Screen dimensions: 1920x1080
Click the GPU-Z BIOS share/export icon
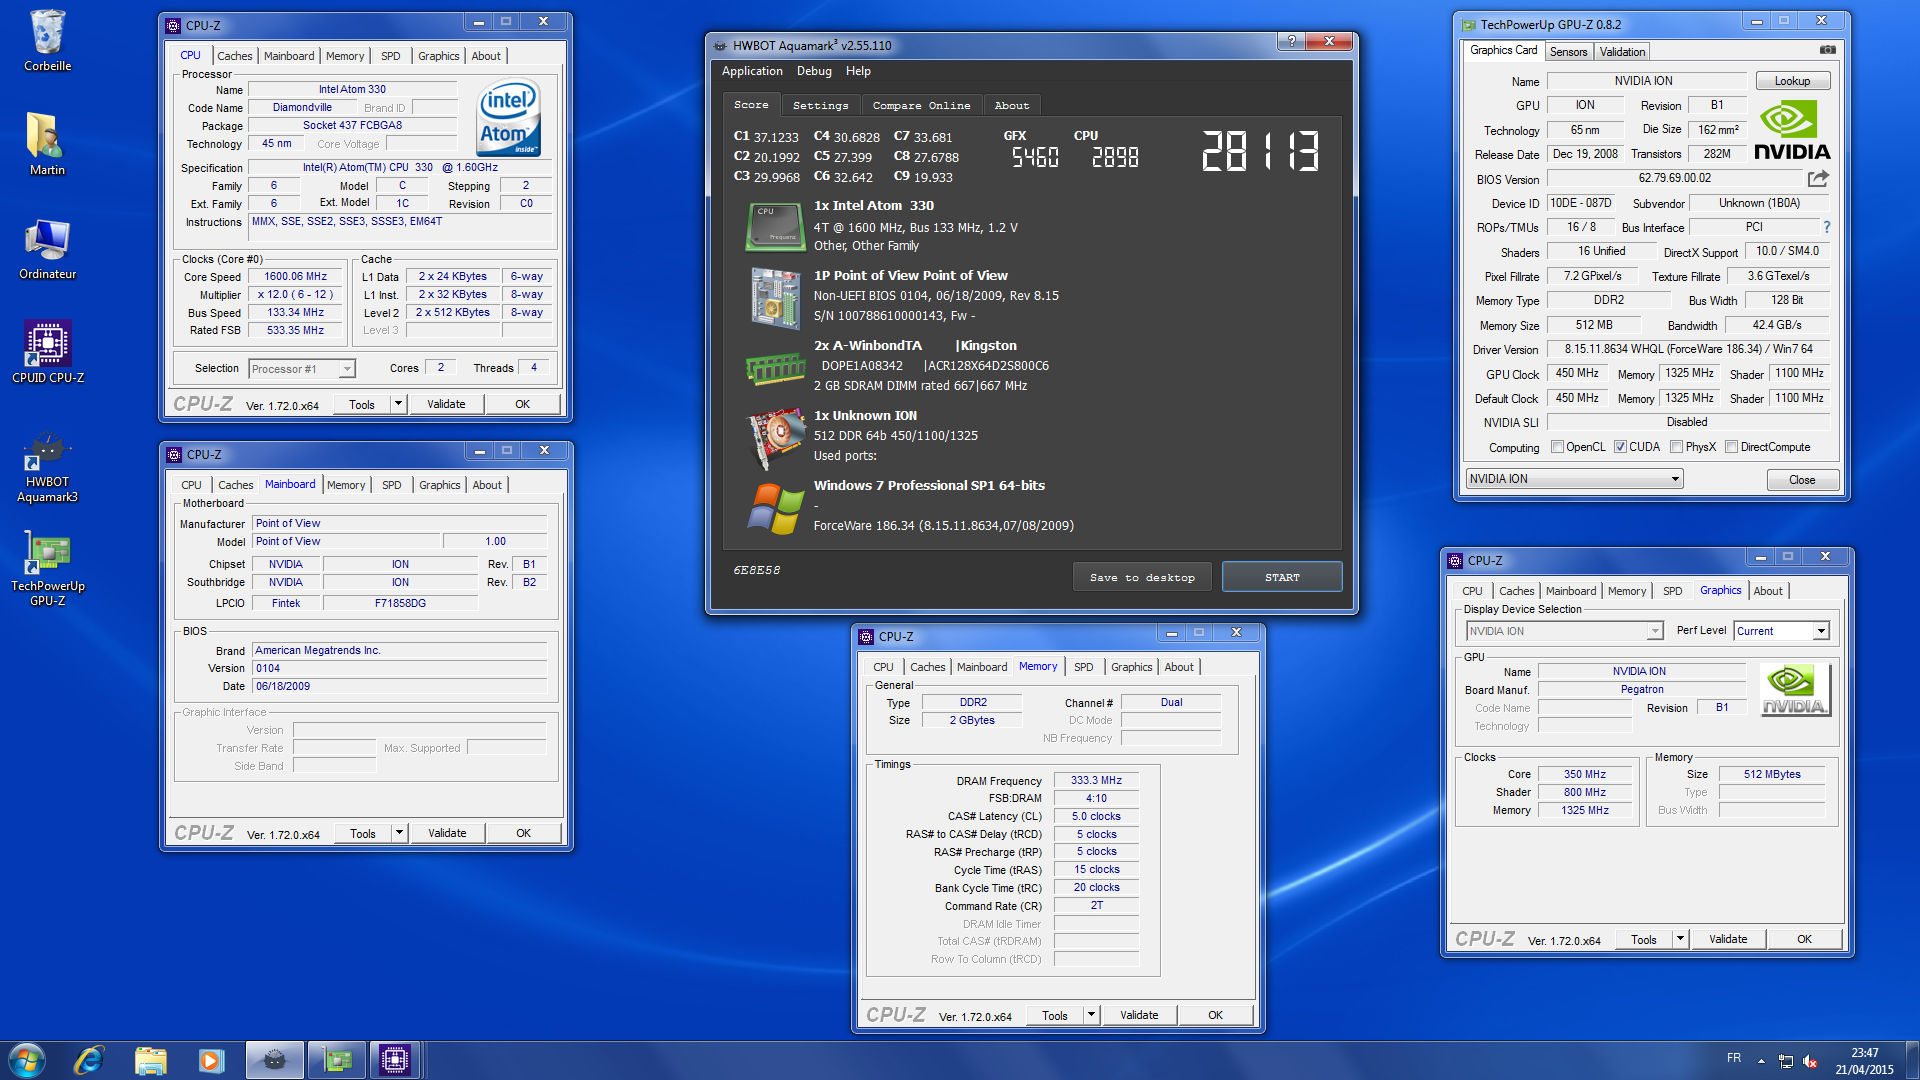1818,178
